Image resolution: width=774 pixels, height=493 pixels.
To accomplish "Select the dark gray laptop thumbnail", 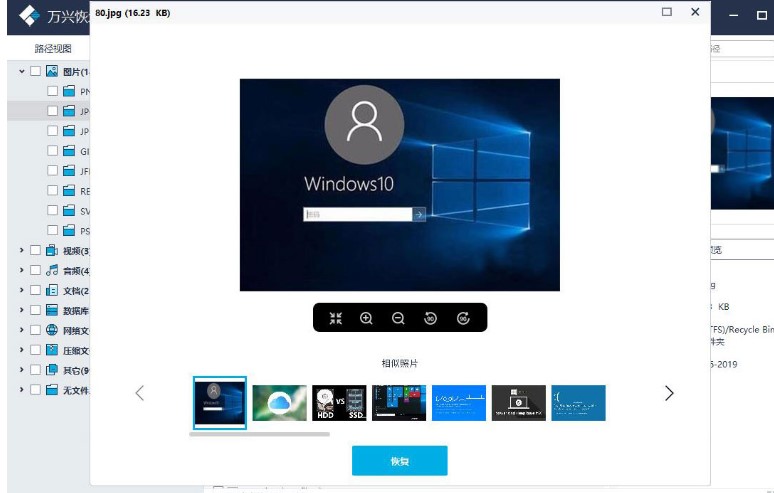I will tap(518, 403).
